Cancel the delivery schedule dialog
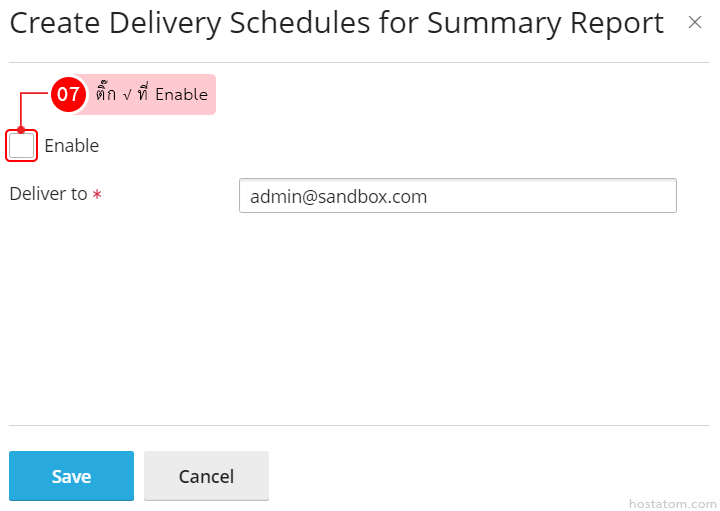 (x=206, y=476)
